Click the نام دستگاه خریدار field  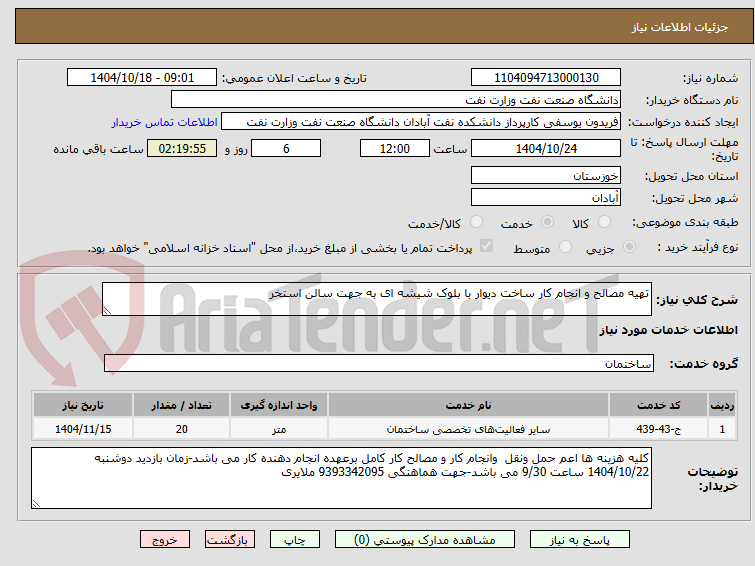tap(396, 100)
